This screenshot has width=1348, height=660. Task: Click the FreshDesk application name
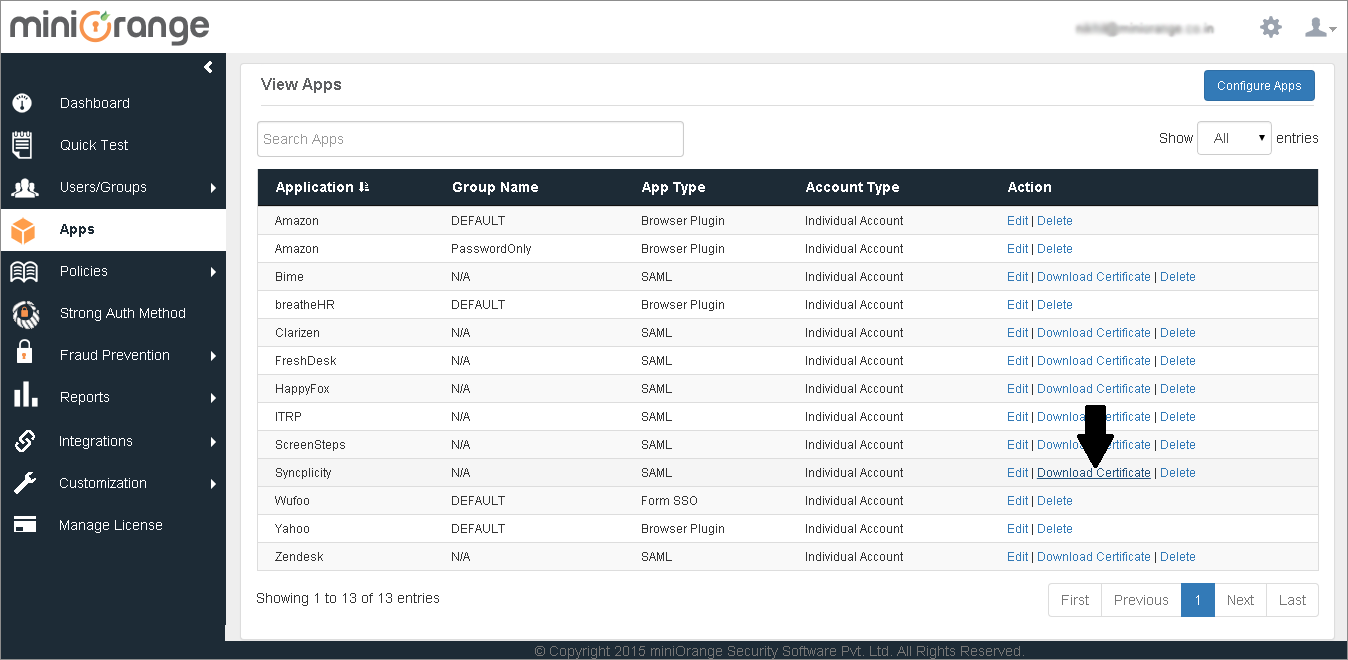pyautogui.click(x=304, y=361)
